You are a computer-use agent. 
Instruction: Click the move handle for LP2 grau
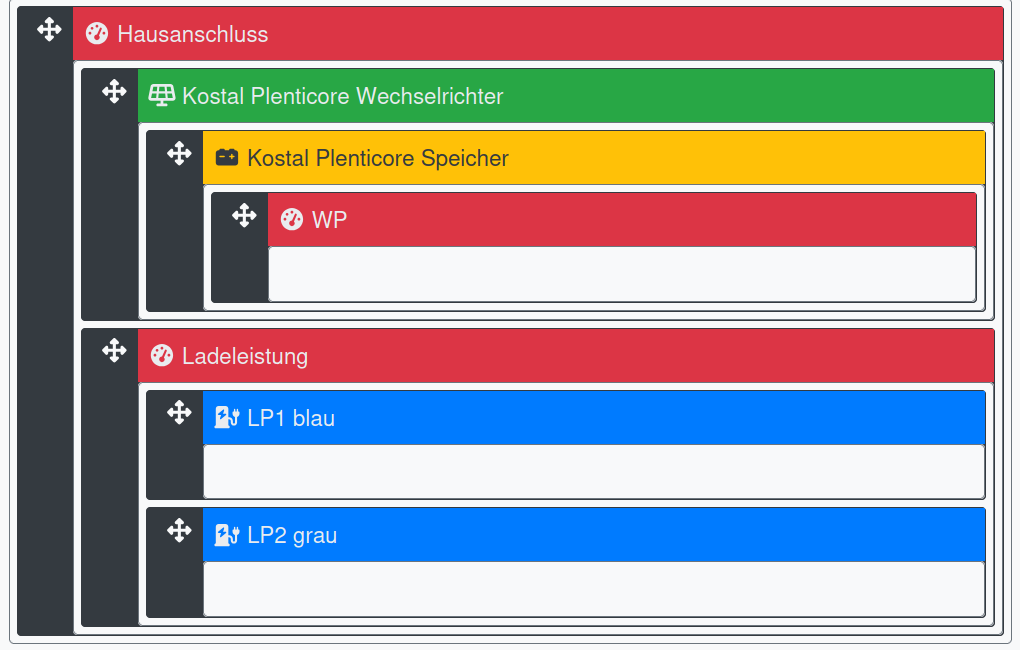(x=179, y=531)
